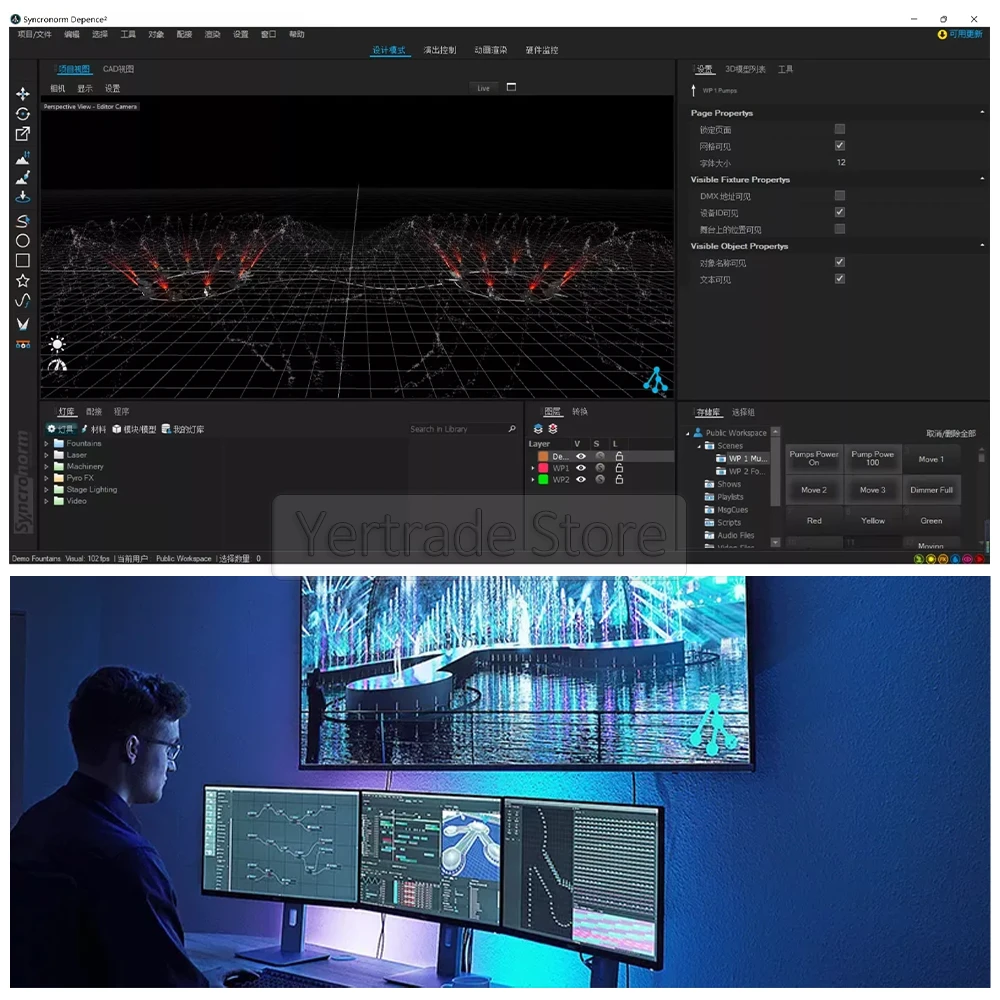Expand the Pyro FX library folder
The width and height of the screenshot is (1000, 1000).
point(47,478)
